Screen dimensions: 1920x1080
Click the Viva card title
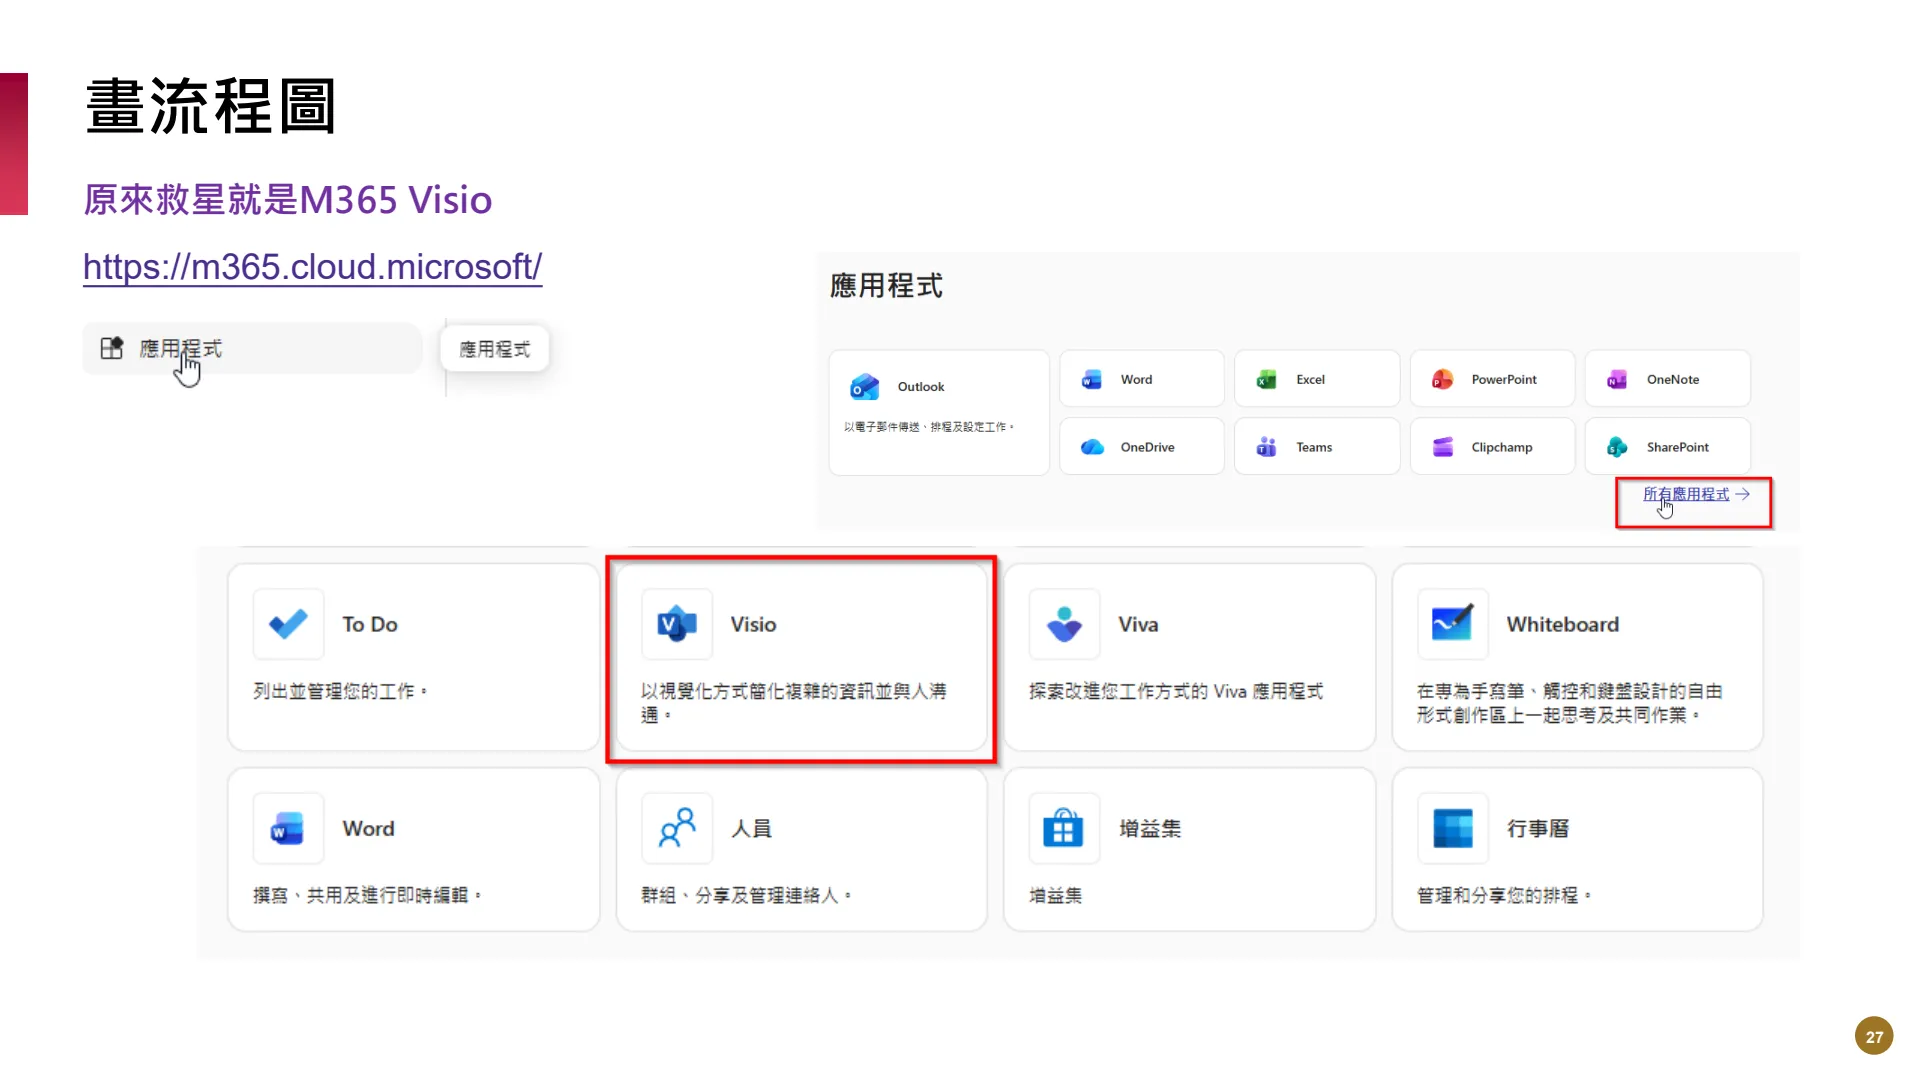1138,624
